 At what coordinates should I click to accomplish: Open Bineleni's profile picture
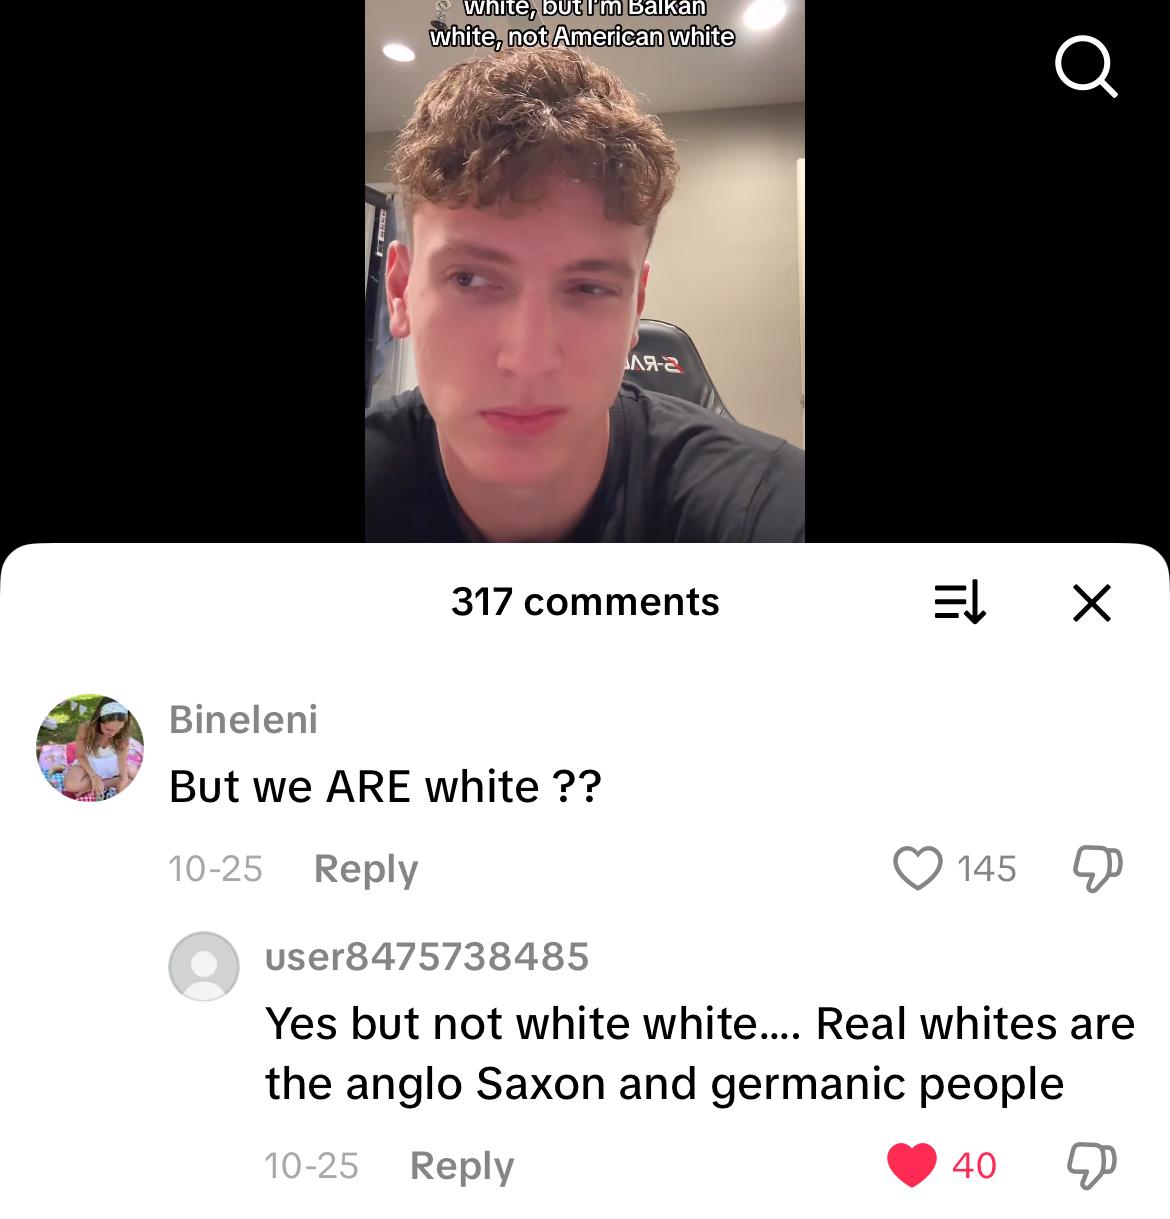(90, 748)
